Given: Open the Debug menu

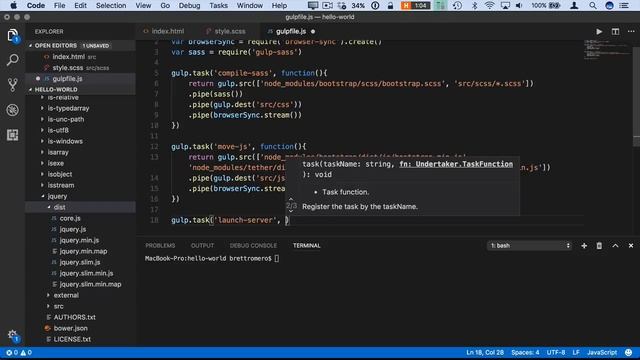Looking at the screenshot, I should coord(189,5).
